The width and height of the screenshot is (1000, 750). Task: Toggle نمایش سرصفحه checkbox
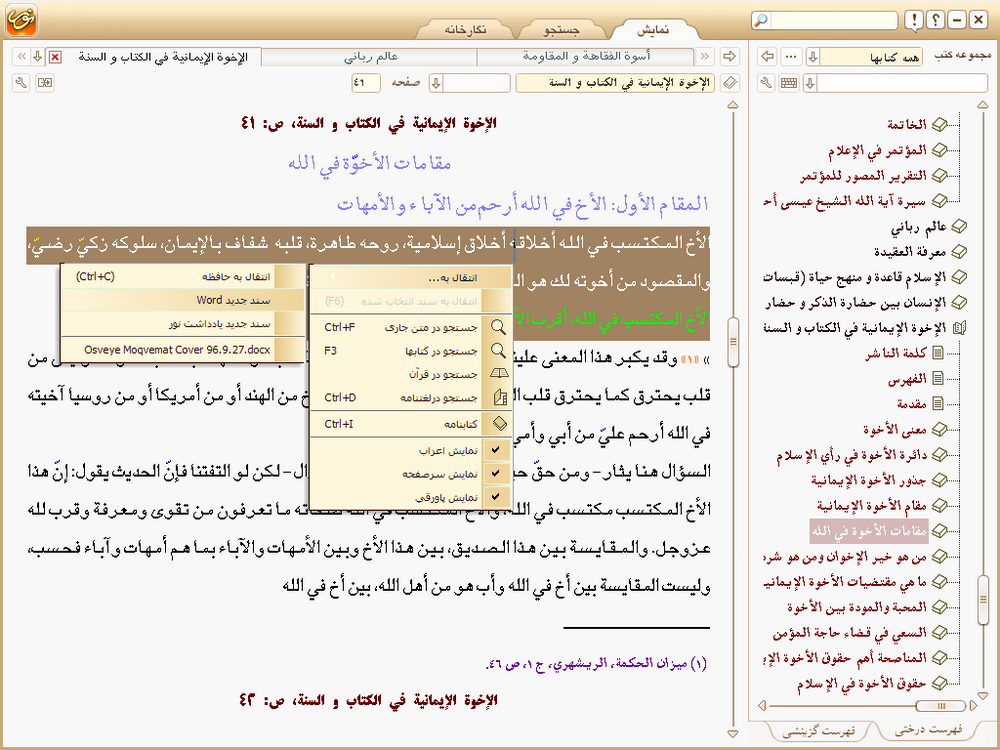coord(496,473)
